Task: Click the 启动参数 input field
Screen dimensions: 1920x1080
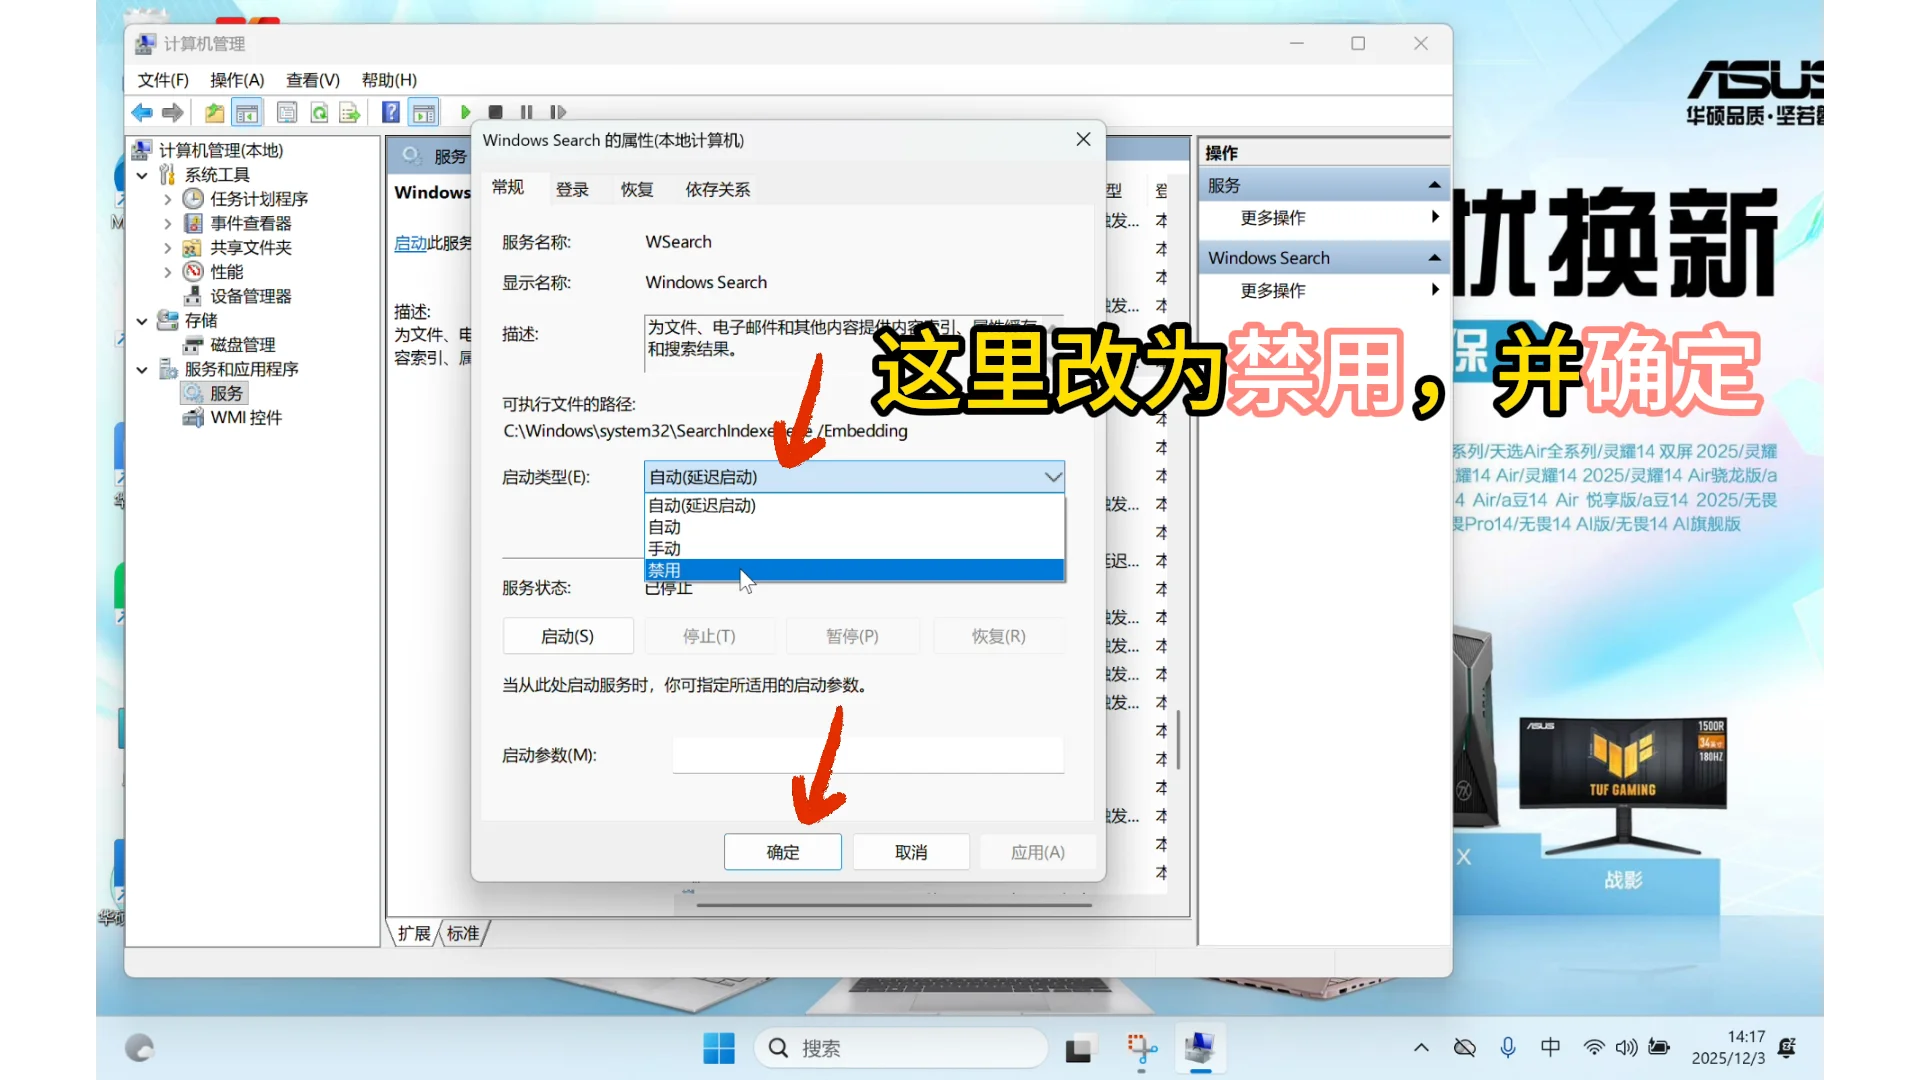Action: pos(866,755)
